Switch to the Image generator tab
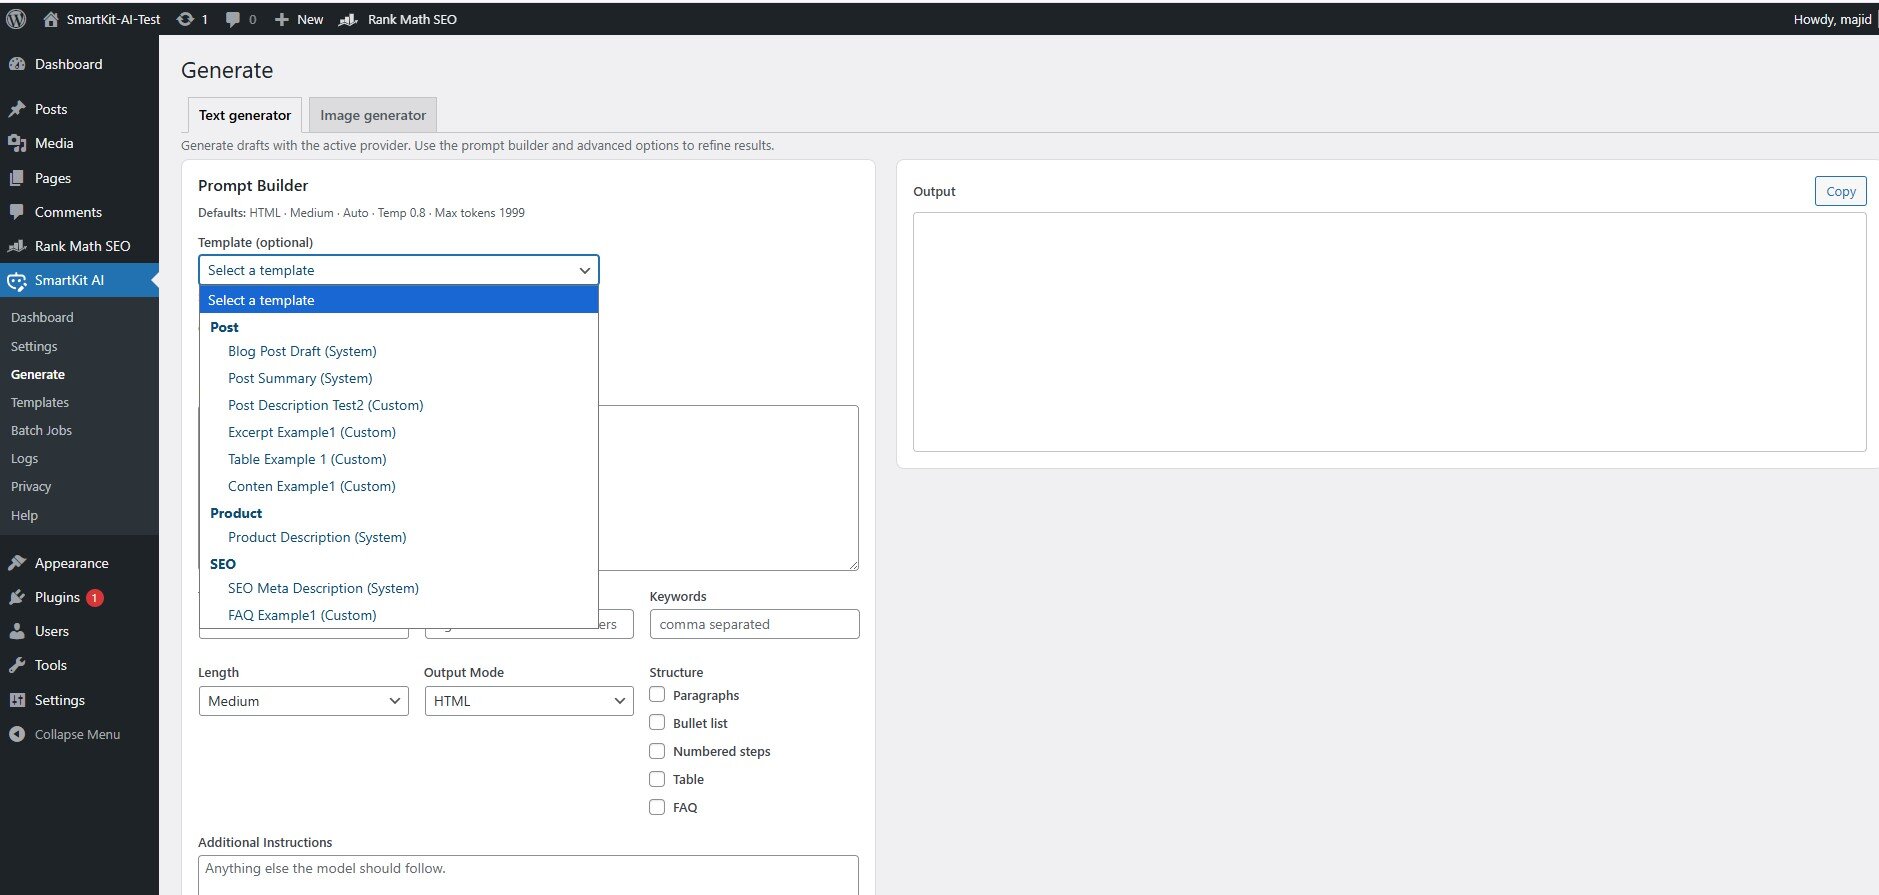The width and height of the screenshot is (1879, 895). point(373,115)
